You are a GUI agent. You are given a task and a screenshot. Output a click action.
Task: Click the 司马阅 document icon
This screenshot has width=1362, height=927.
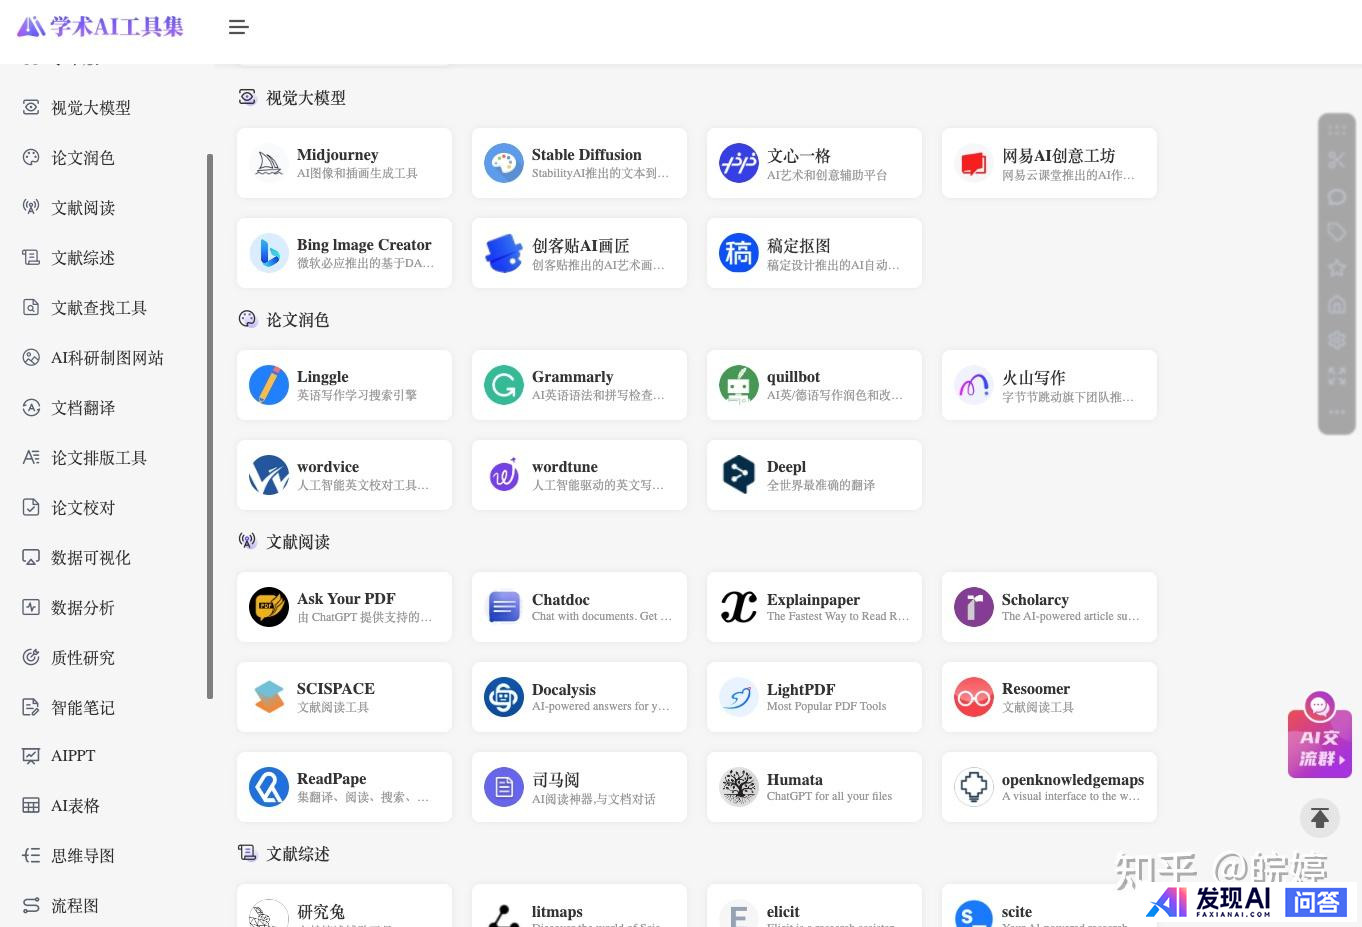click(x=504, y=787)
